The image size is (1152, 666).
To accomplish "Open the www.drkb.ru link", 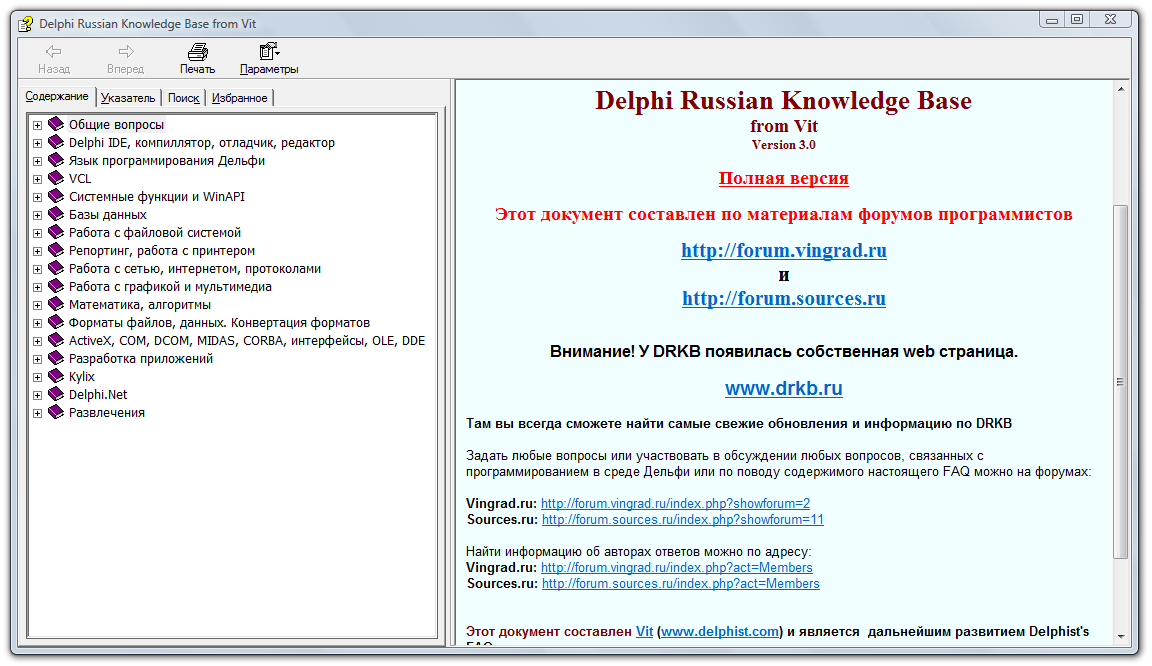I will click(x=783, y=388).
